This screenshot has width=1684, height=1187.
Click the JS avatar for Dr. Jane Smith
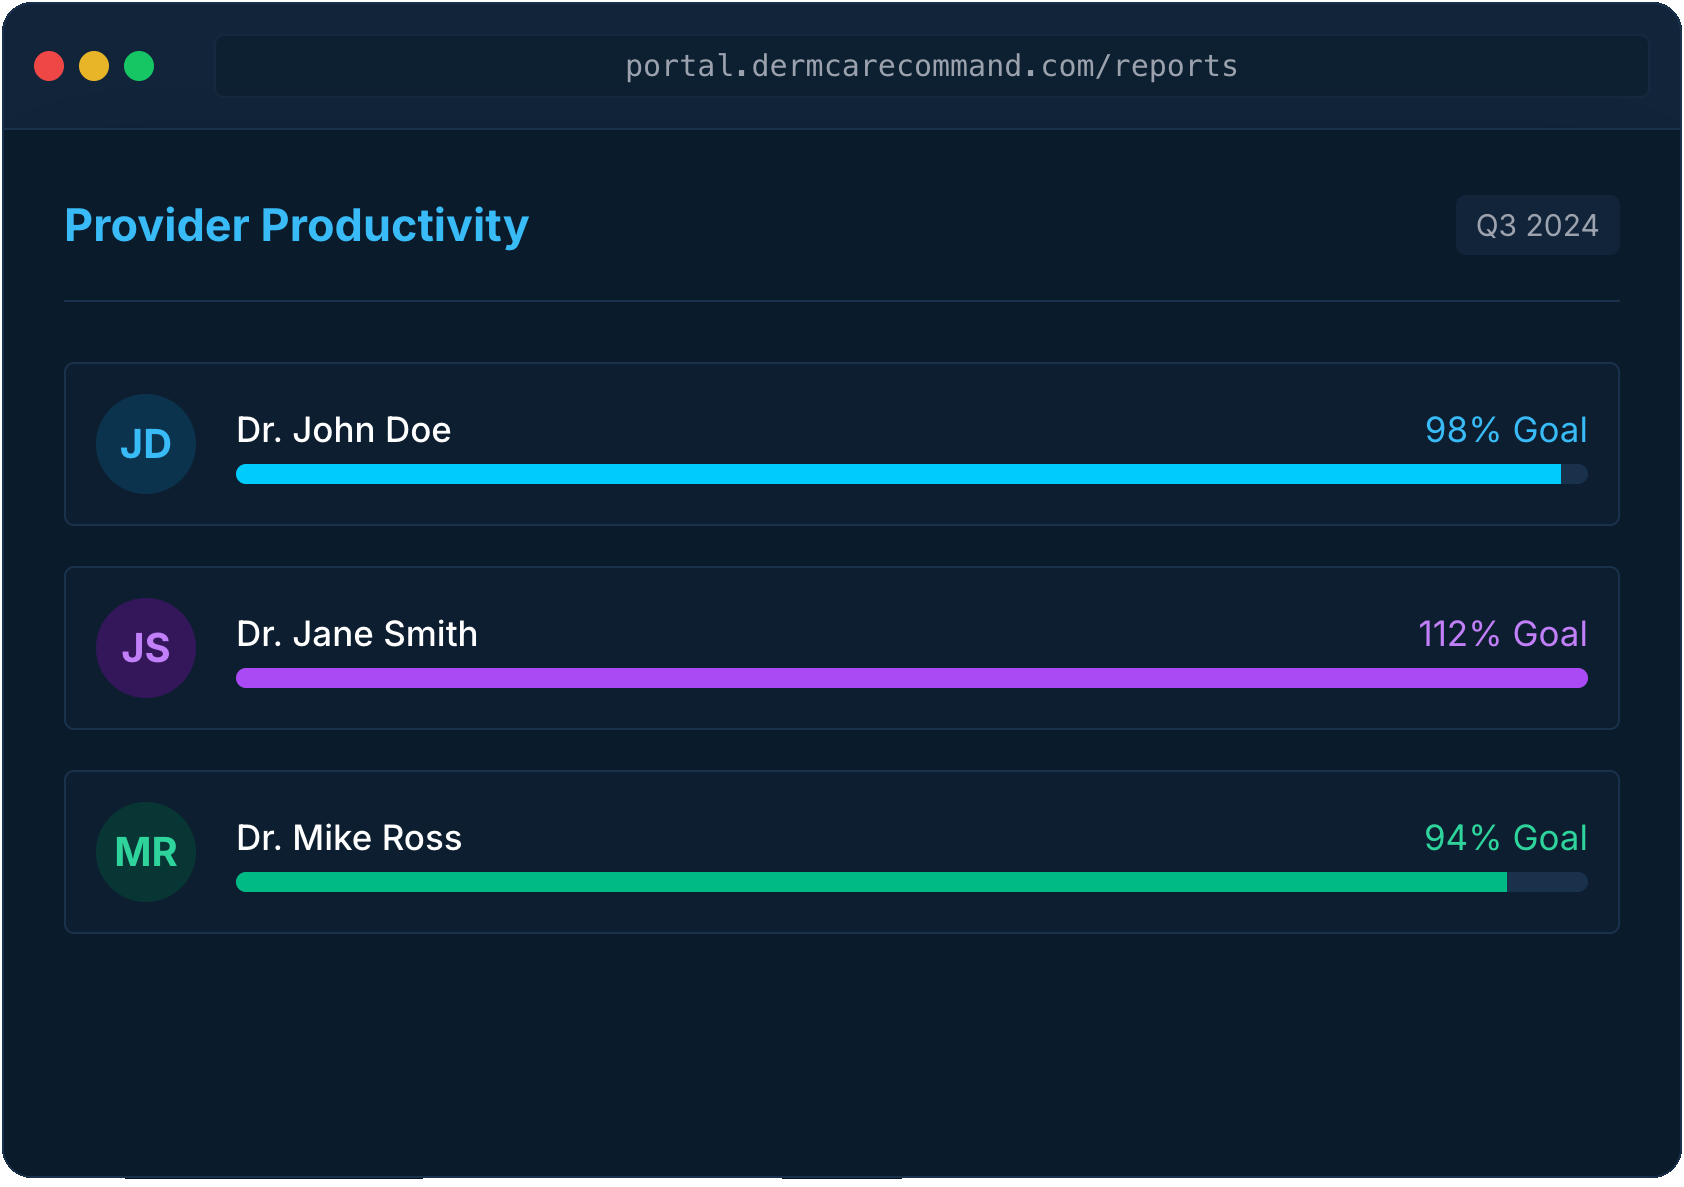click(x=146, y=648)
